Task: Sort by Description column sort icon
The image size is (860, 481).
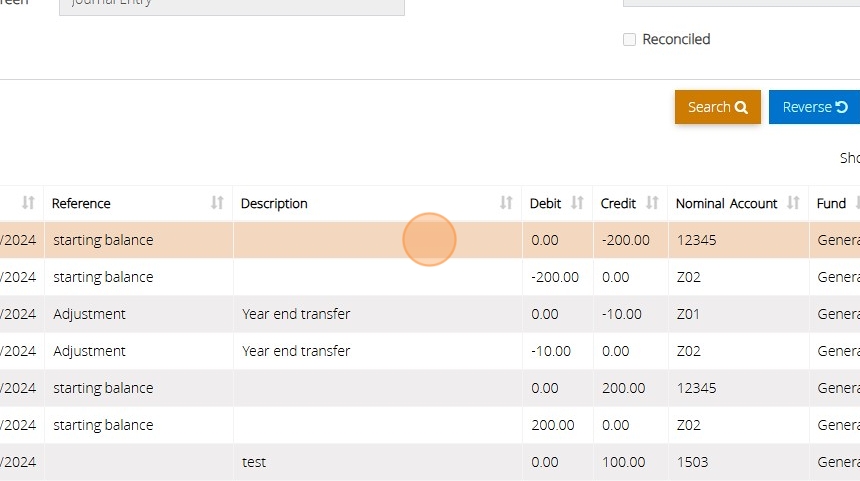Action: point(506,203)
